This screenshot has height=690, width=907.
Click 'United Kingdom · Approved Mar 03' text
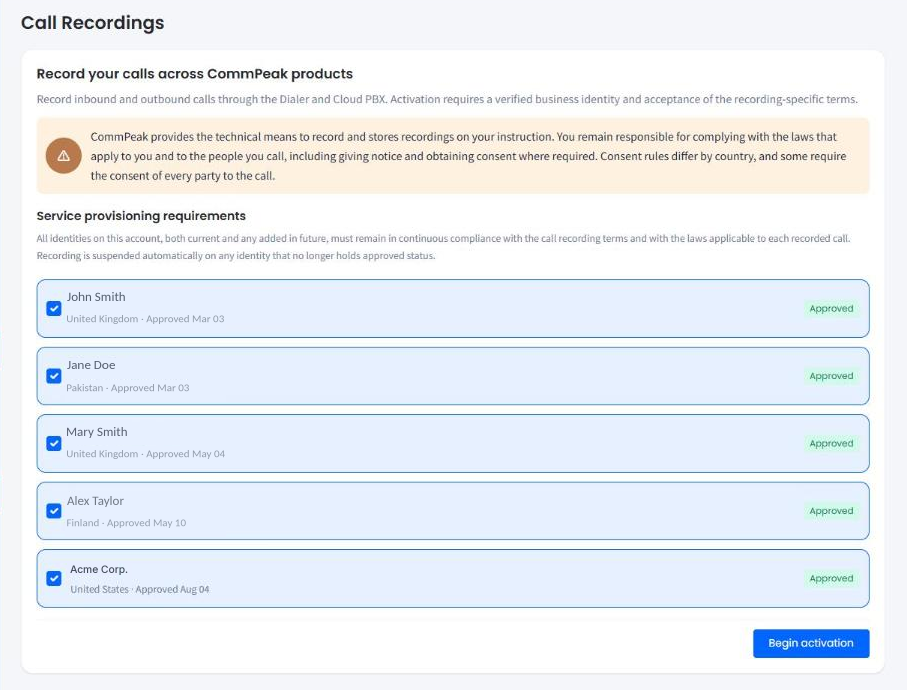pos(145,319)
